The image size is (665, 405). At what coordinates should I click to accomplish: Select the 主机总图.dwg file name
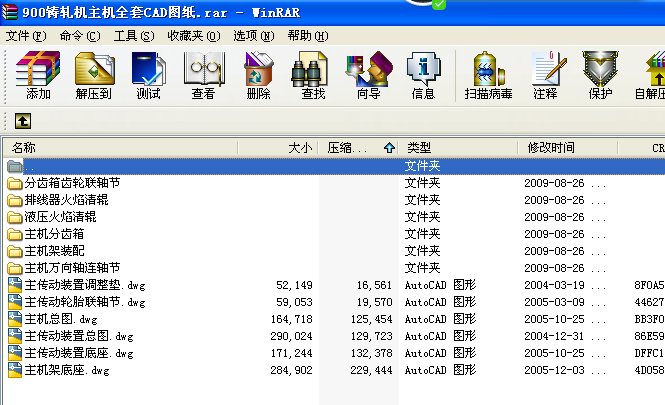click(61, 319)
